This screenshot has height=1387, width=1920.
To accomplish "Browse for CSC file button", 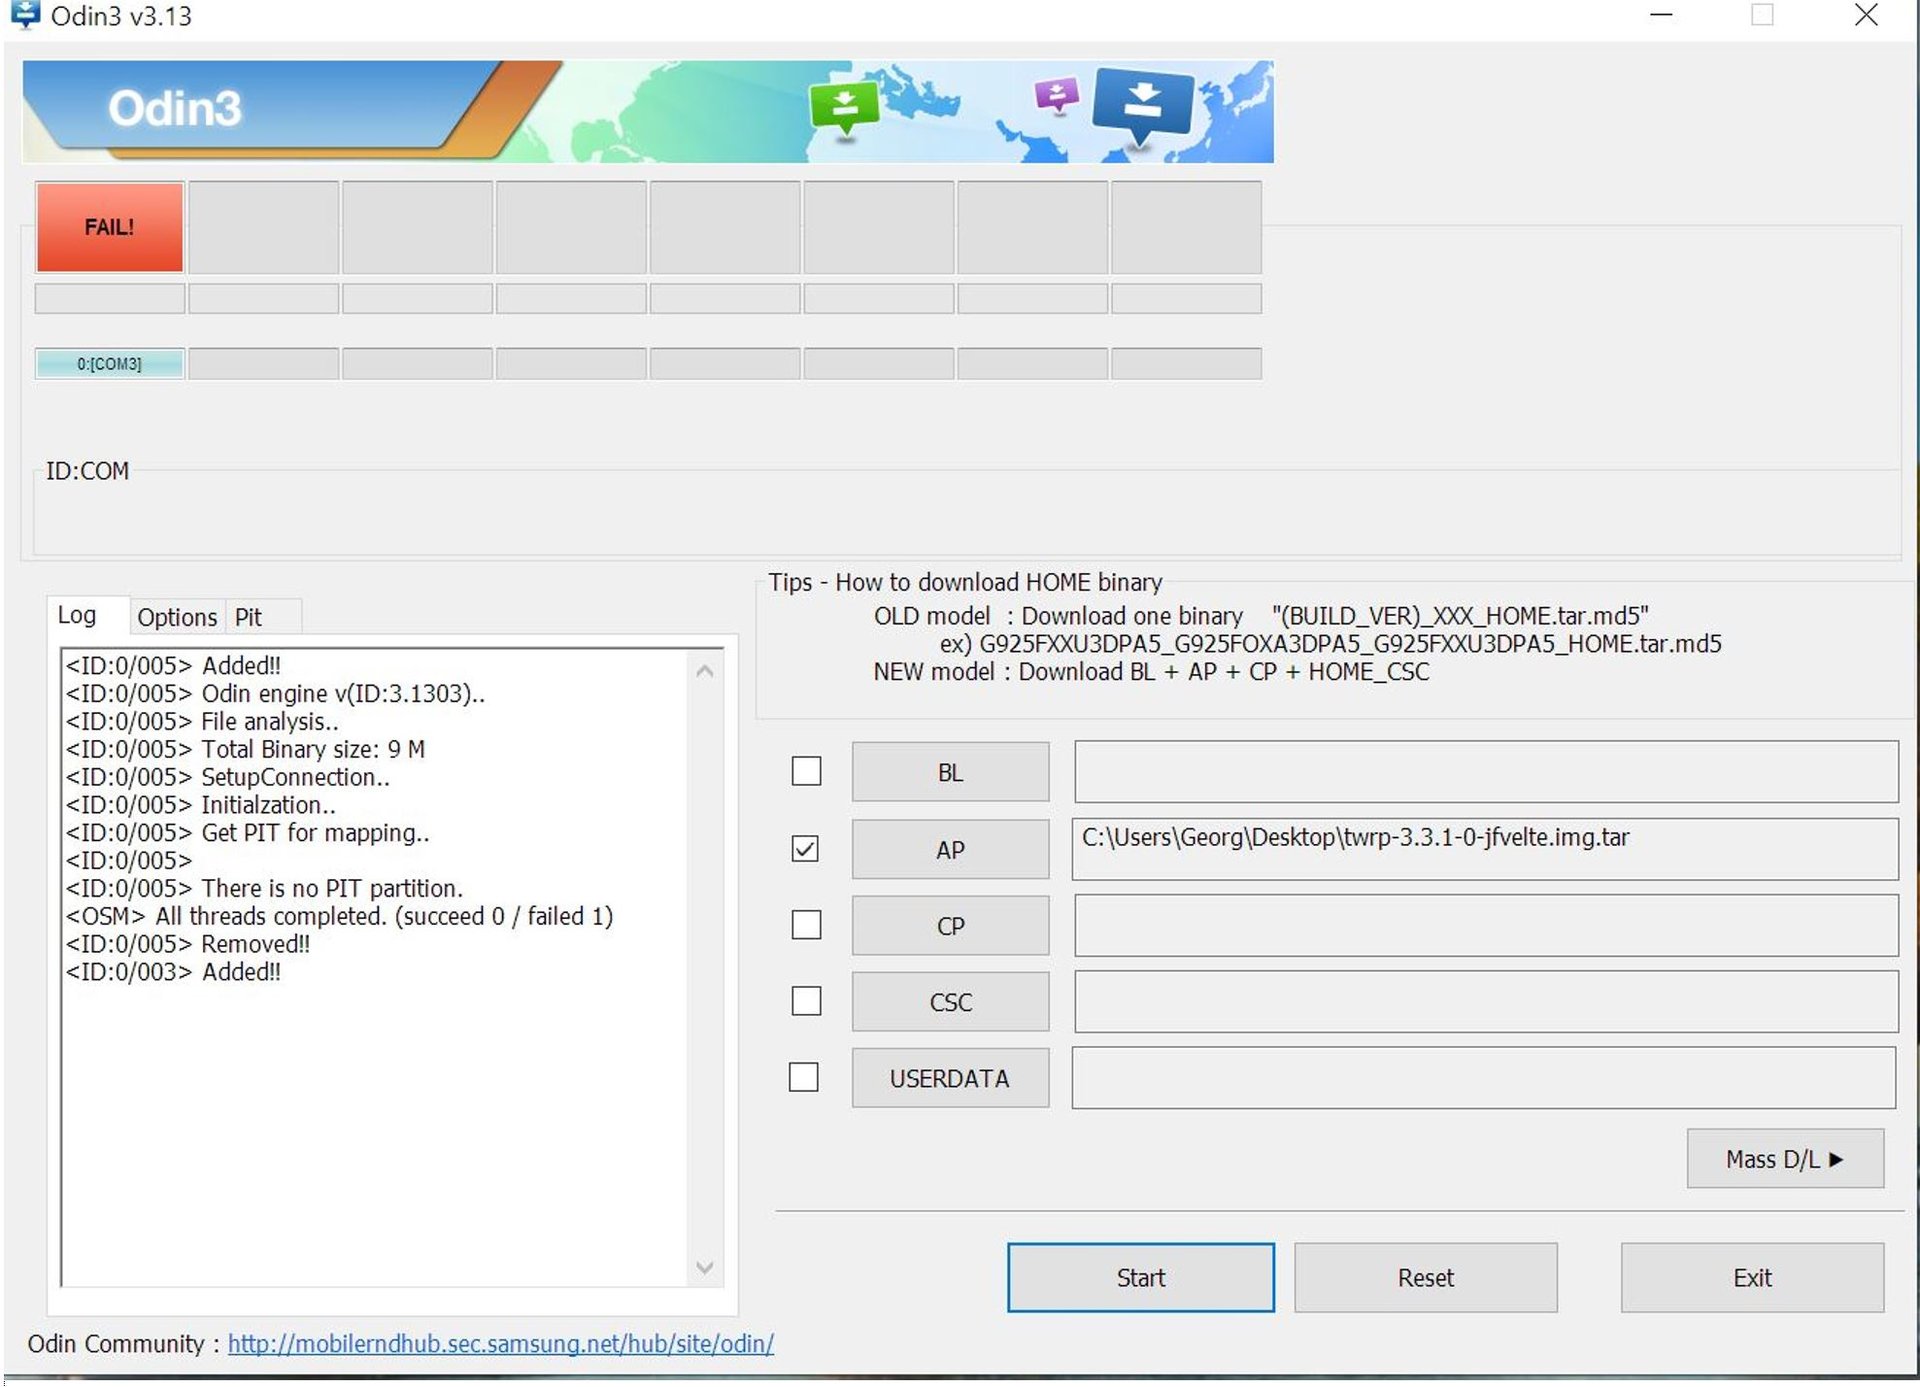I will [x=950, y=1002].
